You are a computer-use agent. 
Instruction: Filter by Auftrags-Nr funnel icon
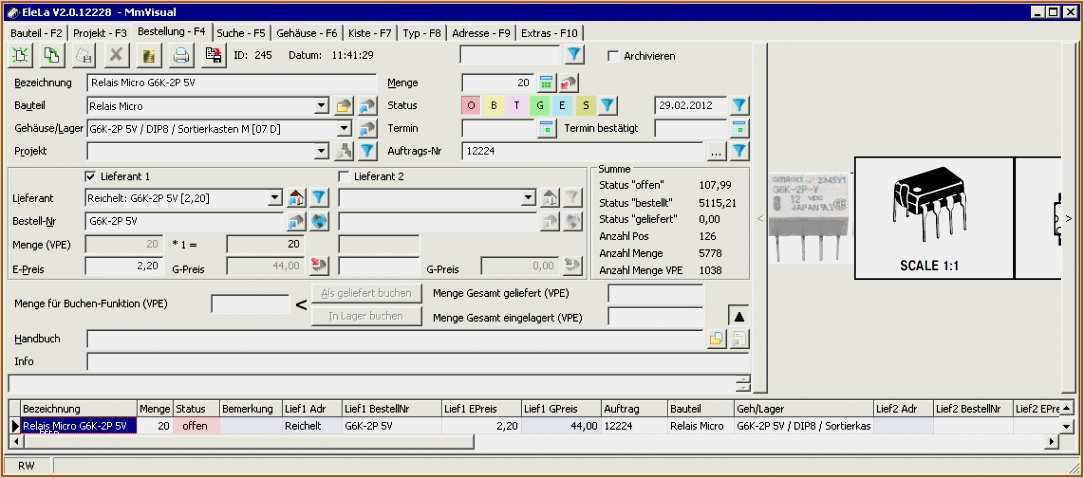(x=740, y=151)
